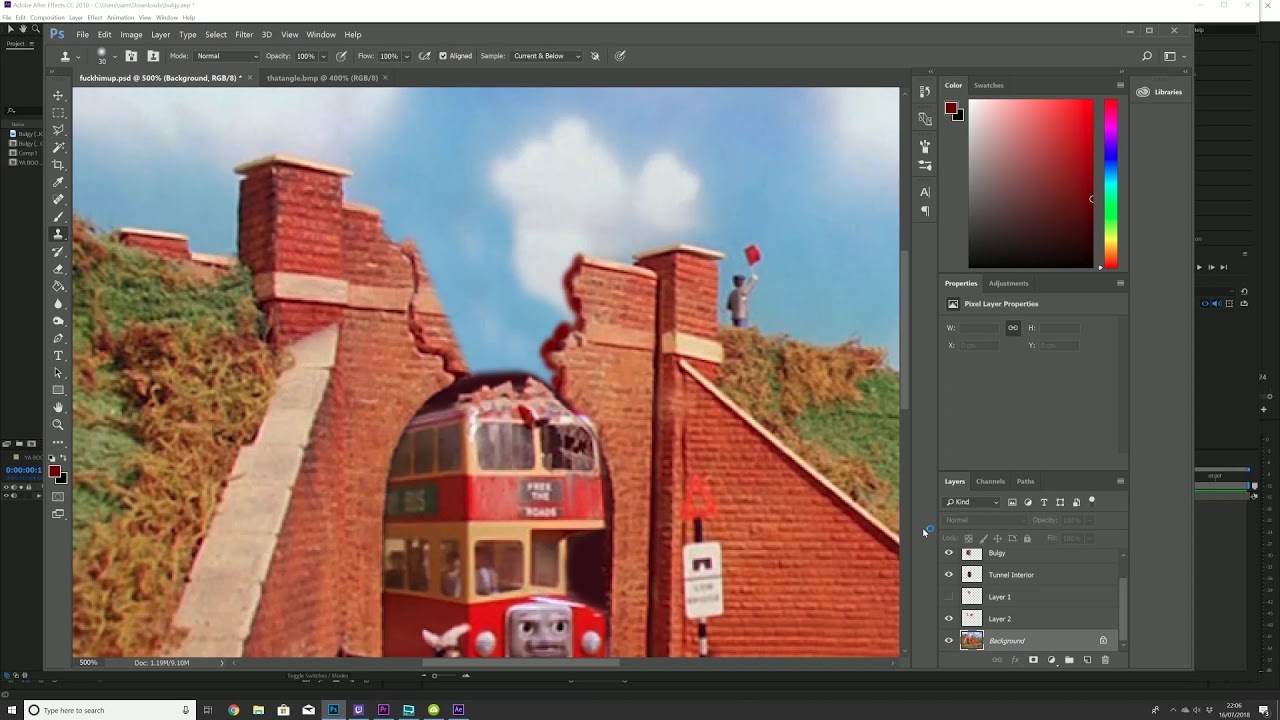1280x720 pixels.
Task: Select the Hand tool
Action: [x=58, y=407]
